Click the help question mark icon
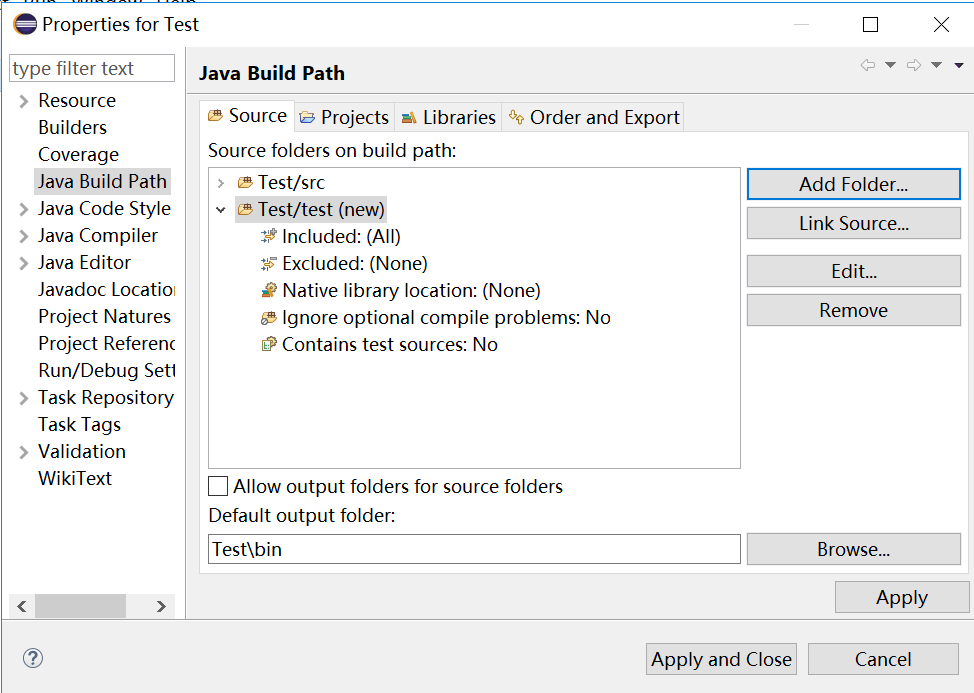 click(33, 658)
